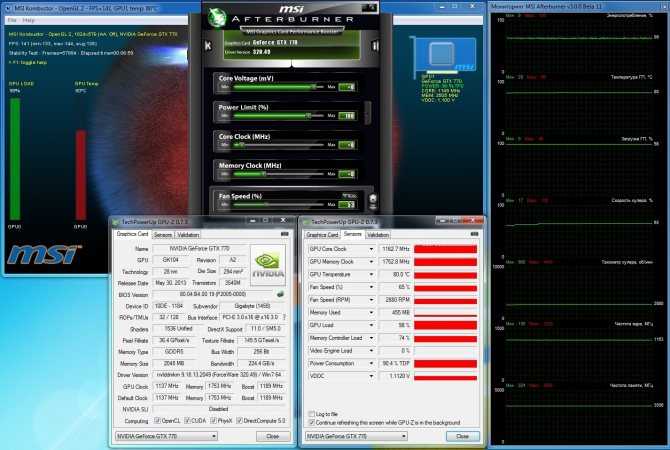The width and height of the screenshot is (670, 450).
Task: Click Close button in Sensors GPU-Z
Action: pos(463,436)
